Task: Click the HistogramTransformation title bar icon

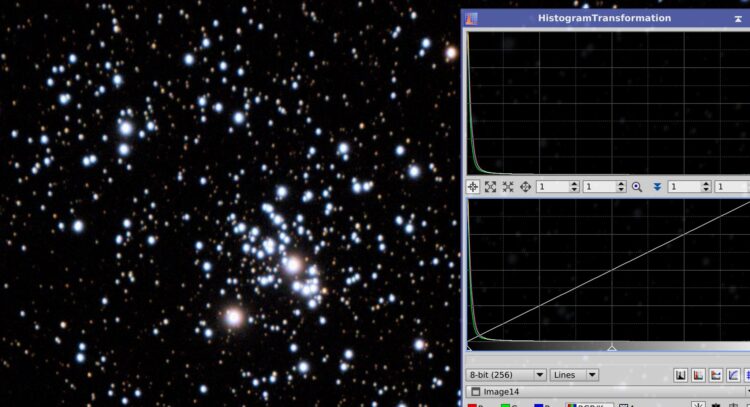Action: pyautogui.click(x=472, y=19)
